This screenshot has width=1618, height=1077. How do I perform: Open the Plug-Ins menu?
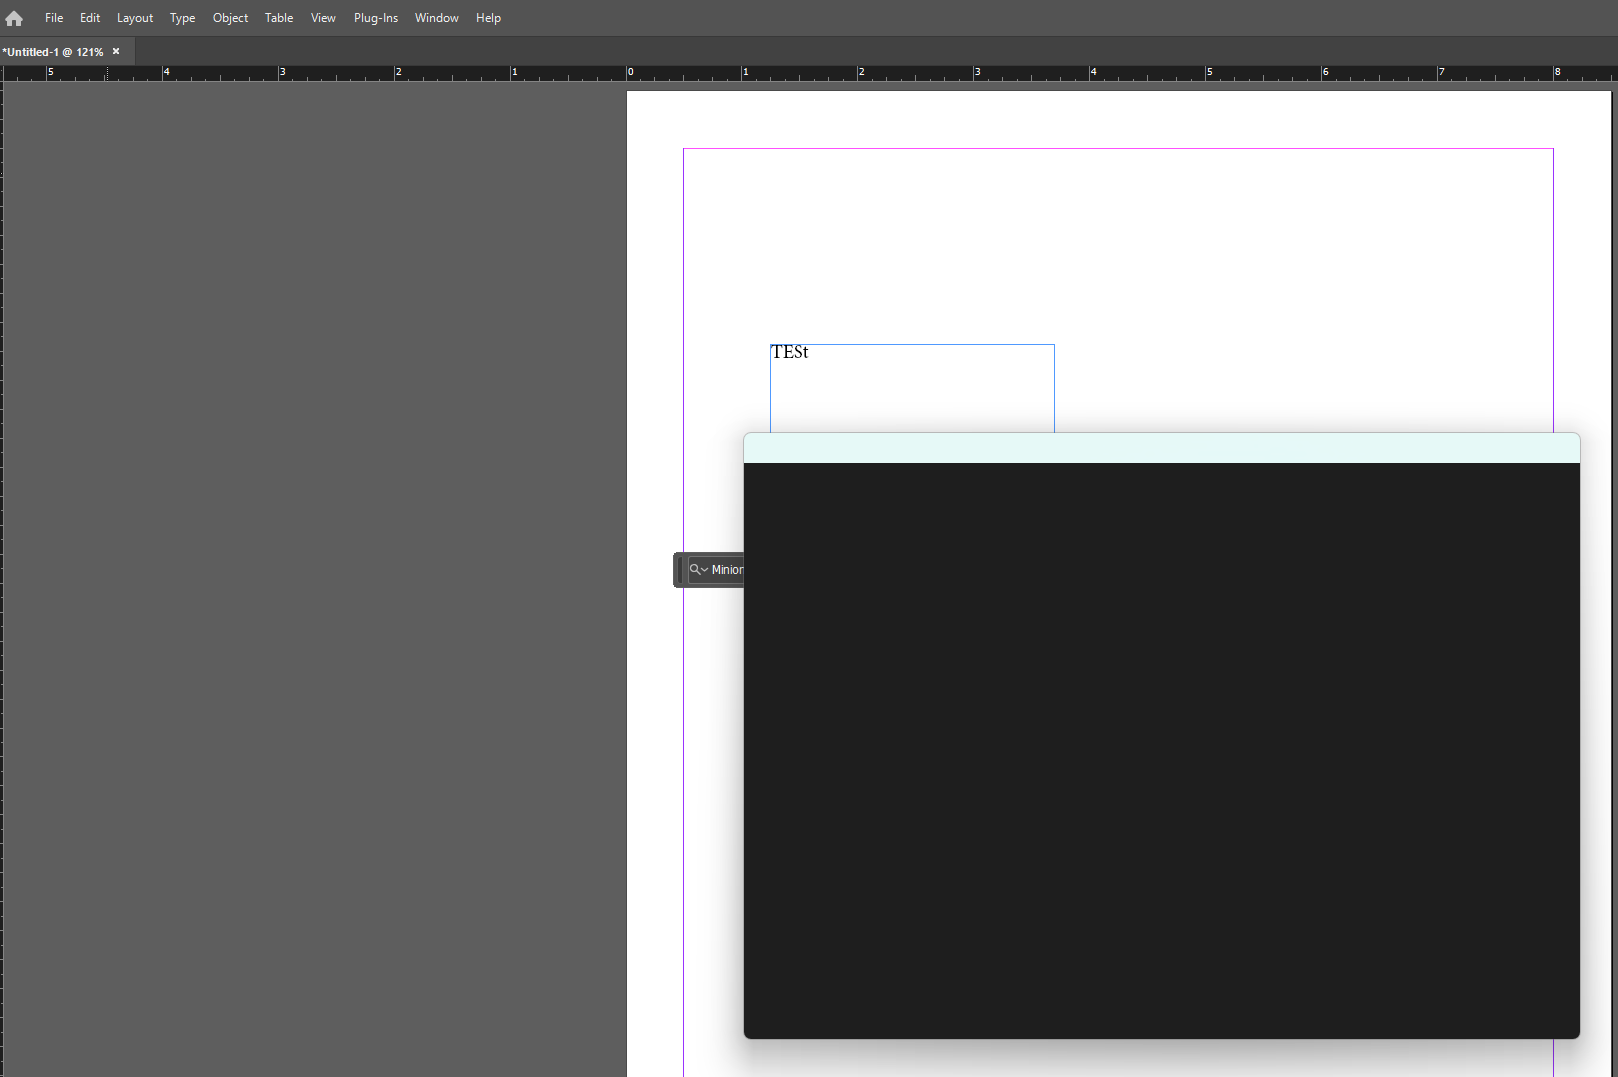pyautogui.click(x=375, y=17)
